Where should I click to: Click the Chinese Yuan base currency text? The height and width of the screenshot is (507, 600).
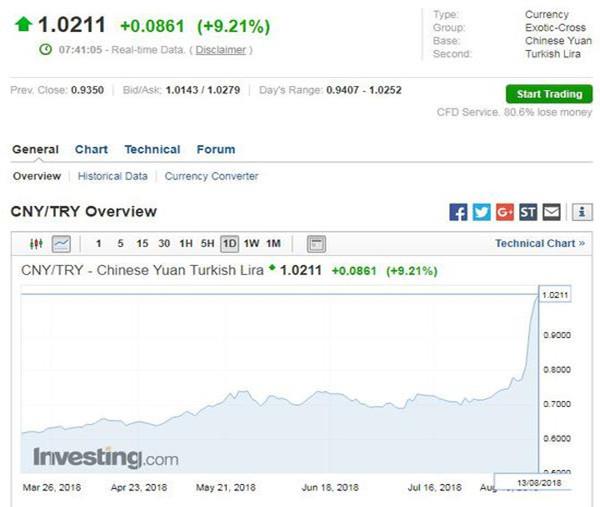point(558,41)
